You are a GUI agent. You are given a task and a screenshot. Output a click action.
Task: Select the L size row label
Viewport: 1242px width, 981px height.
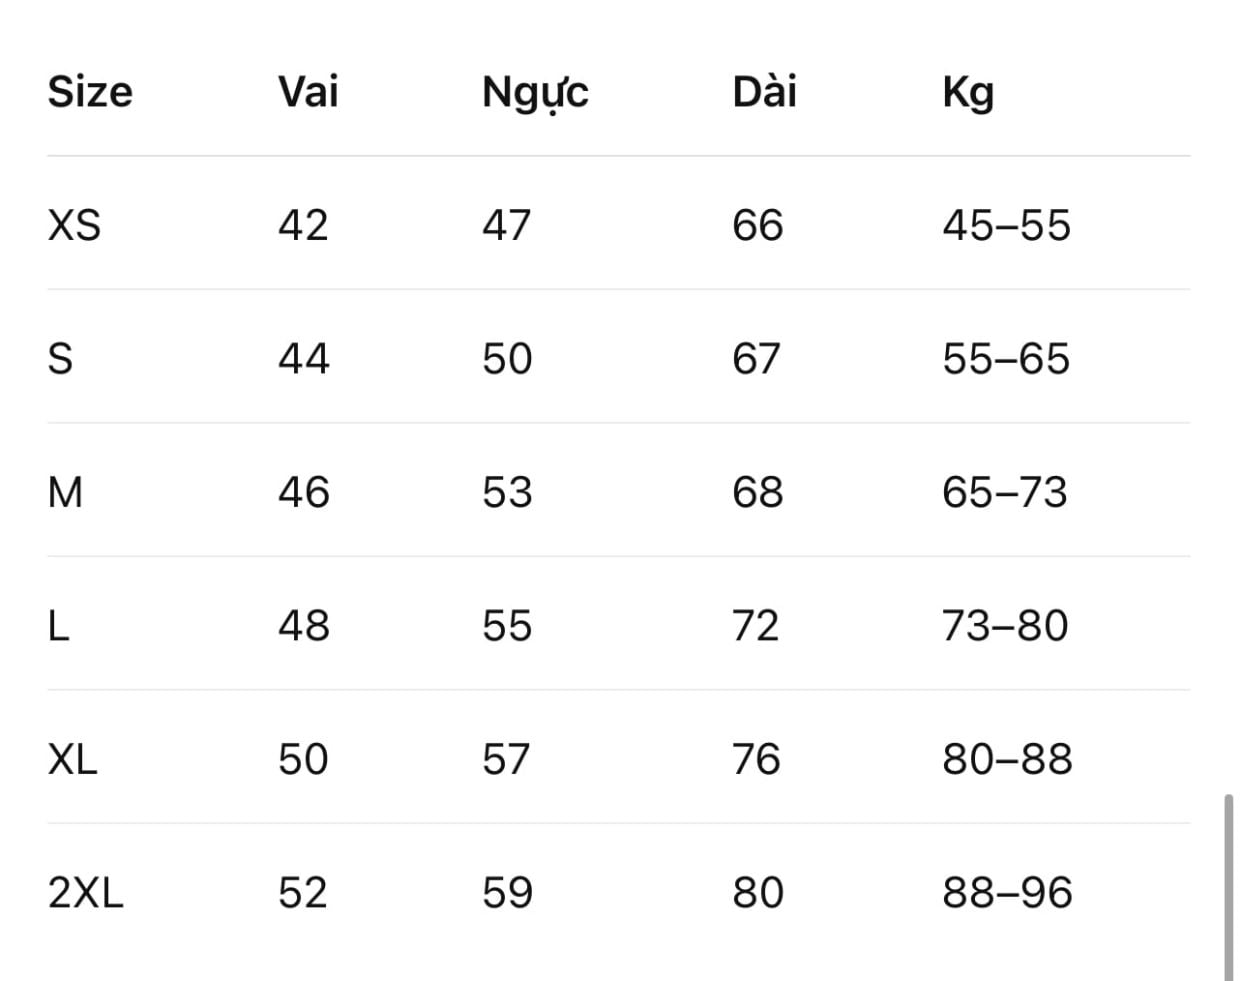tap(58, 626)
